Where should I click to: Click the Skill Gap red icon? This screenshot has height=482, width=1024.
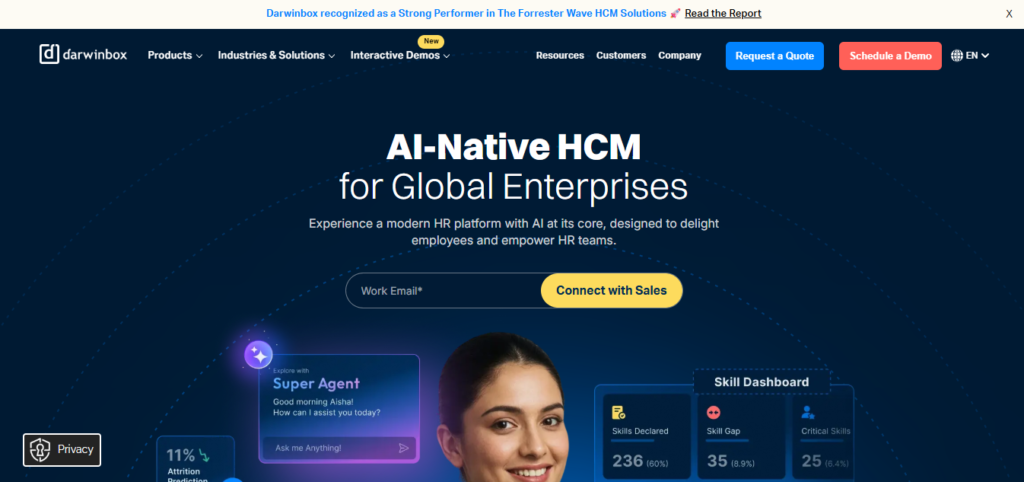713,413
